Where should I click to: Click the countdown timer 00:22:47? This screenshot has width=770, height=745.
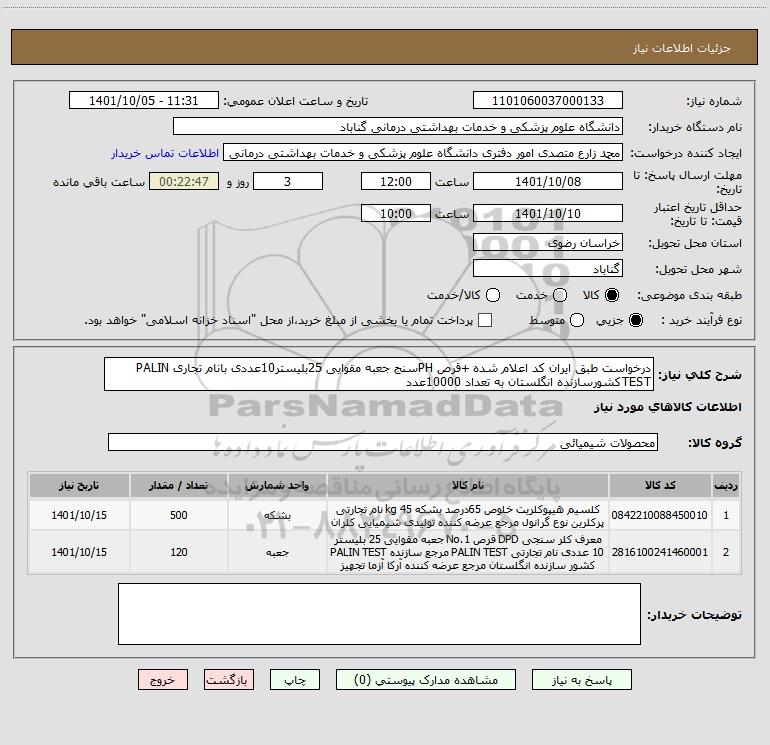pos(184,181)
